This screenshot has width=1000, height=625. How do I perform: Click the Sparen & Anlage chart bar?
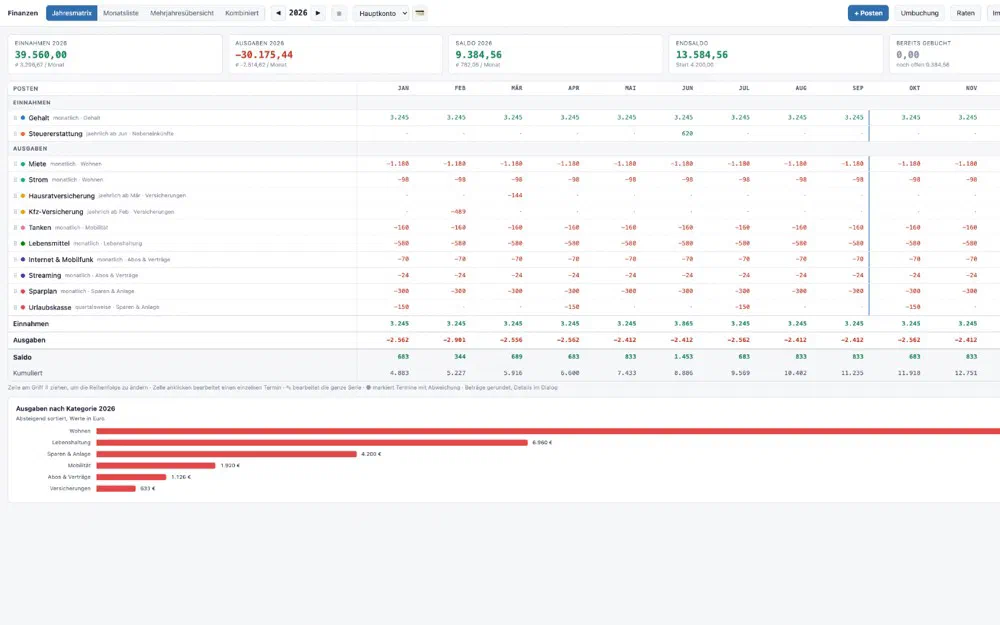(x=226, y=454)
